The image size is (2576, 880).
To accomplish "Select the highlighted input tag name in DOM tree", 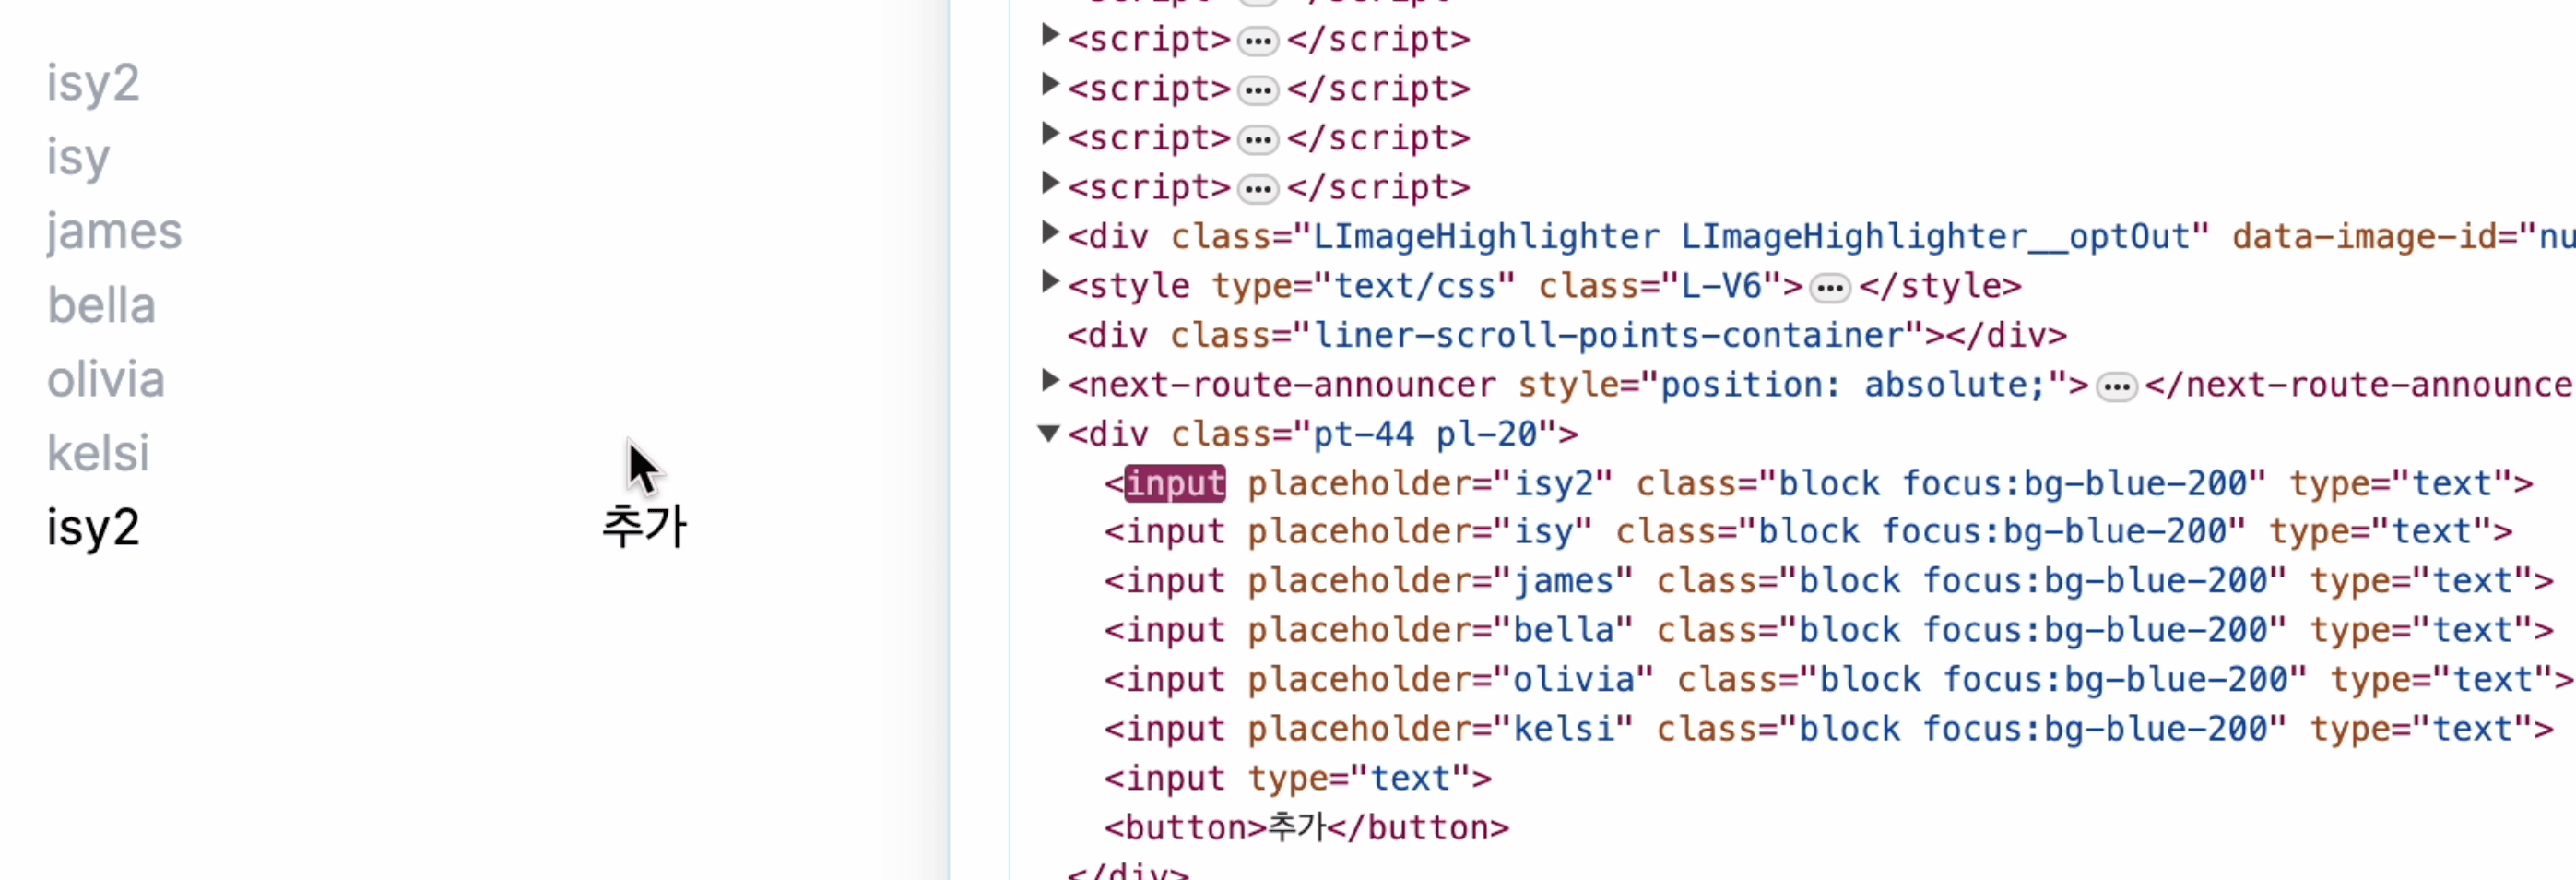I will [1175, 484].
